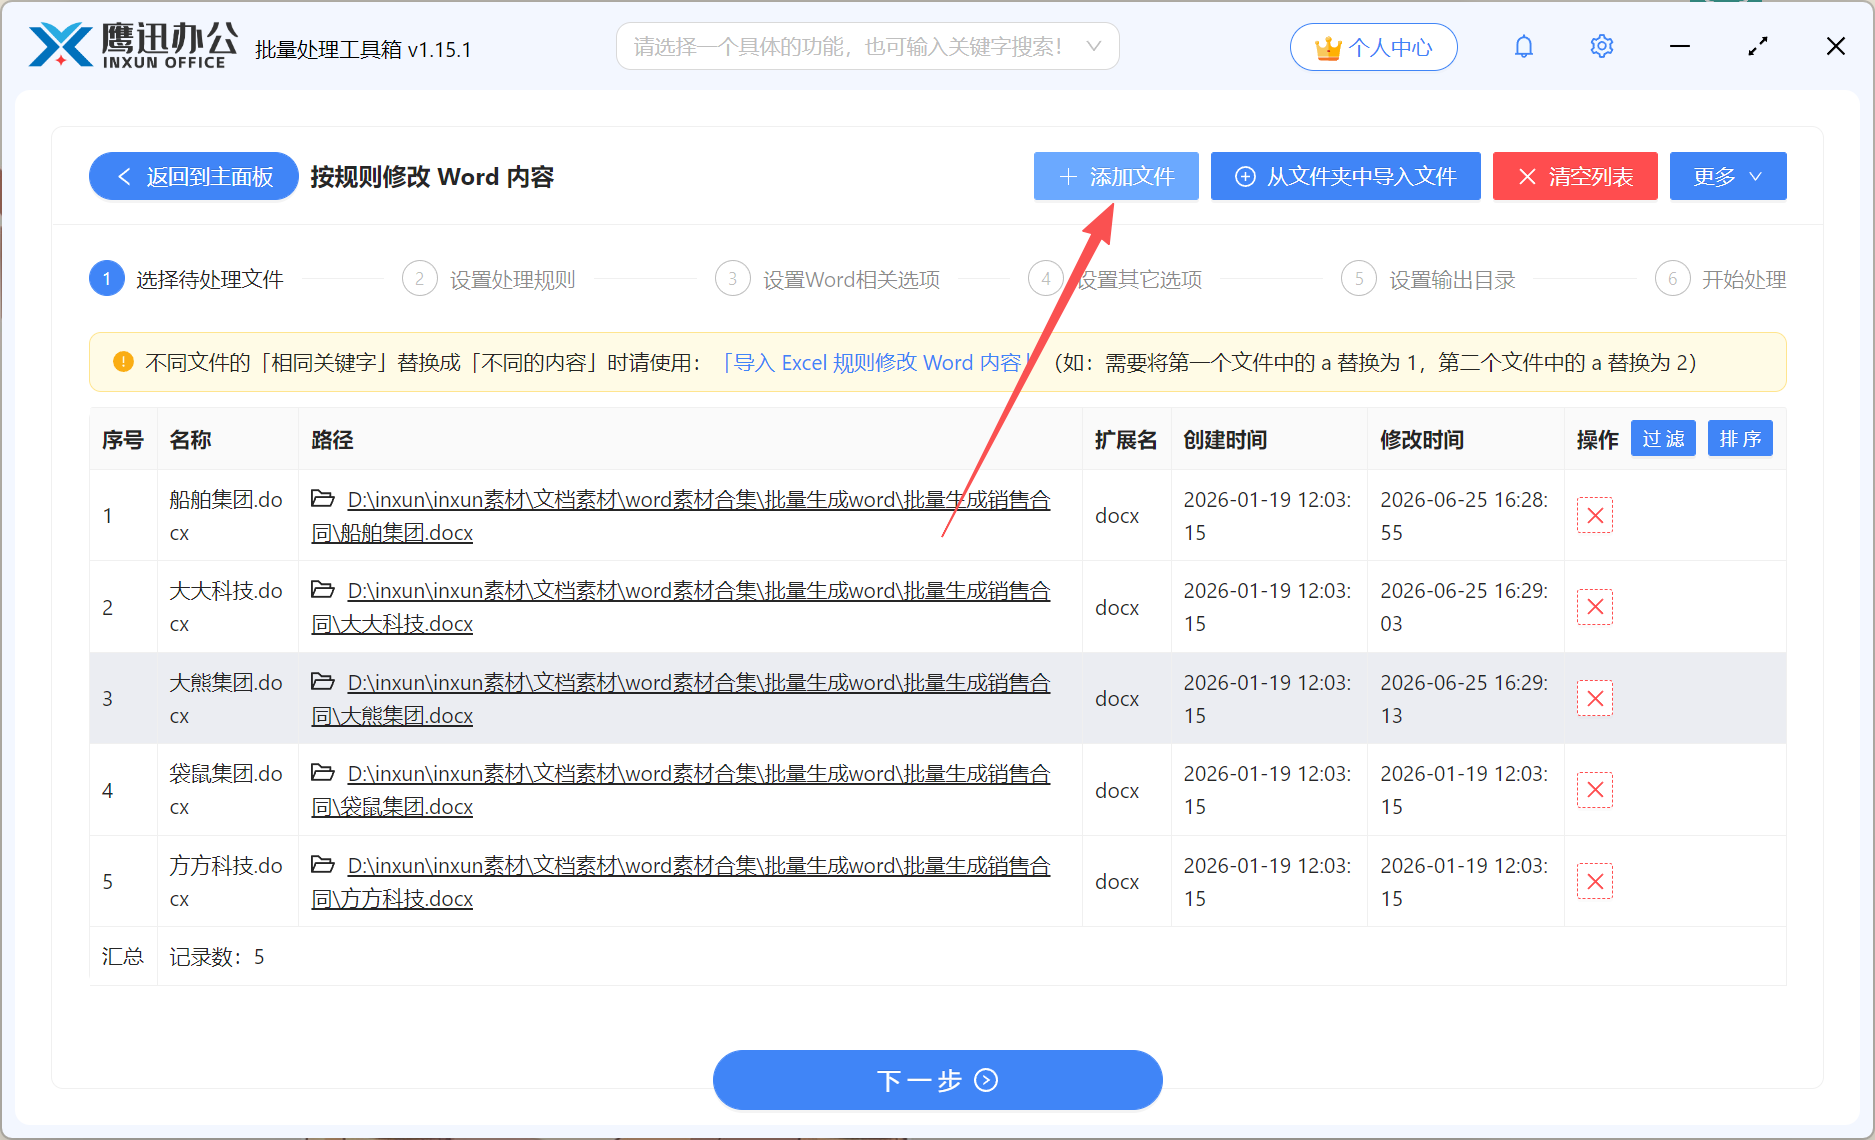Delete 袋鼠集团.docx row with red X
Screen dimensions: 1875x1140
1595,790
